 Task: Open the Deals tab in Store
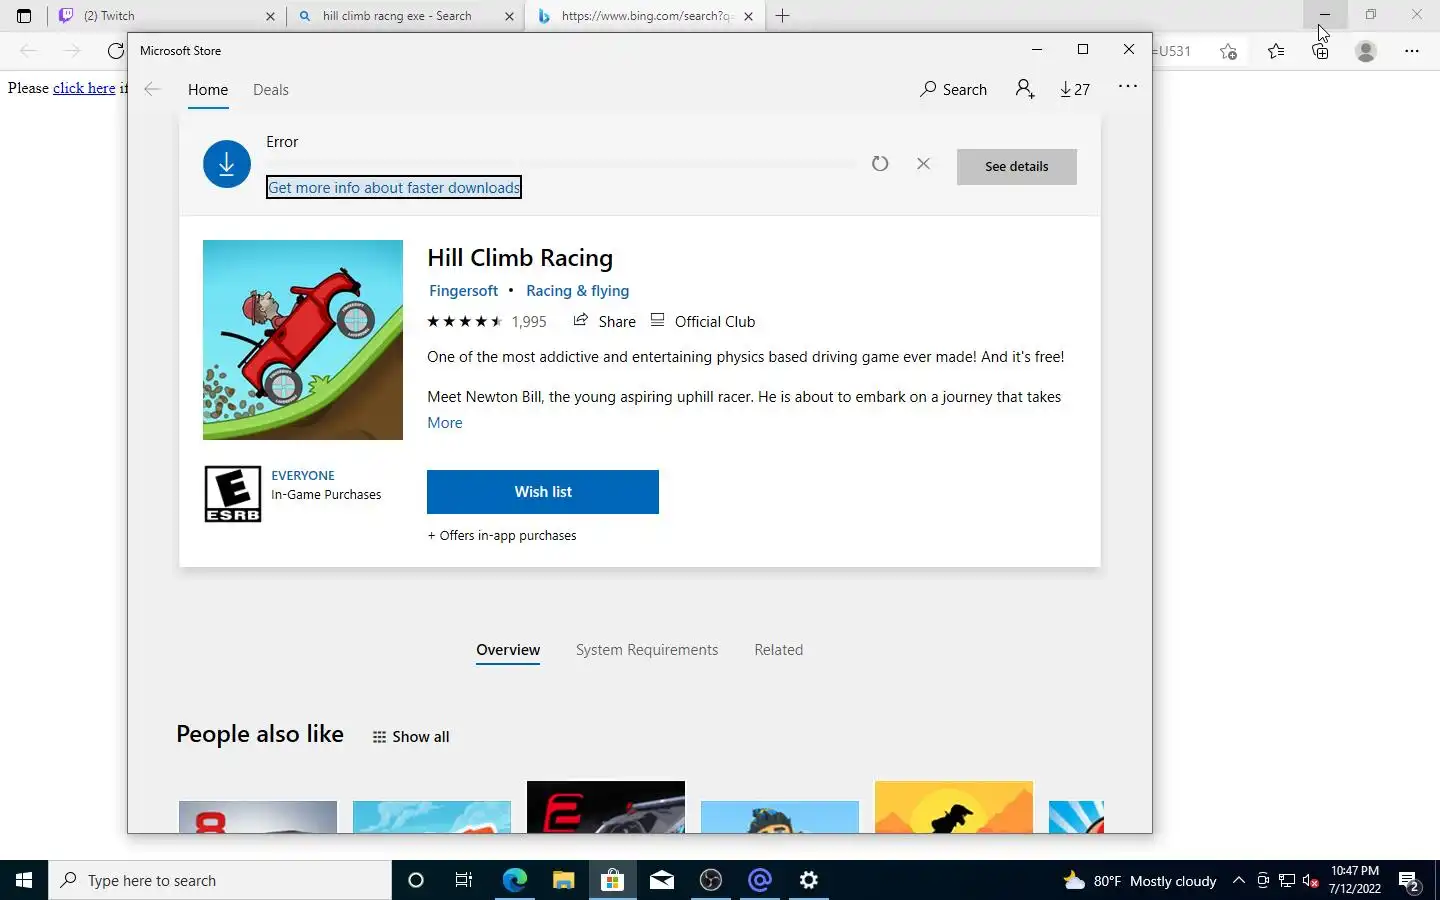pyautogui.click(x=271, y=90)
